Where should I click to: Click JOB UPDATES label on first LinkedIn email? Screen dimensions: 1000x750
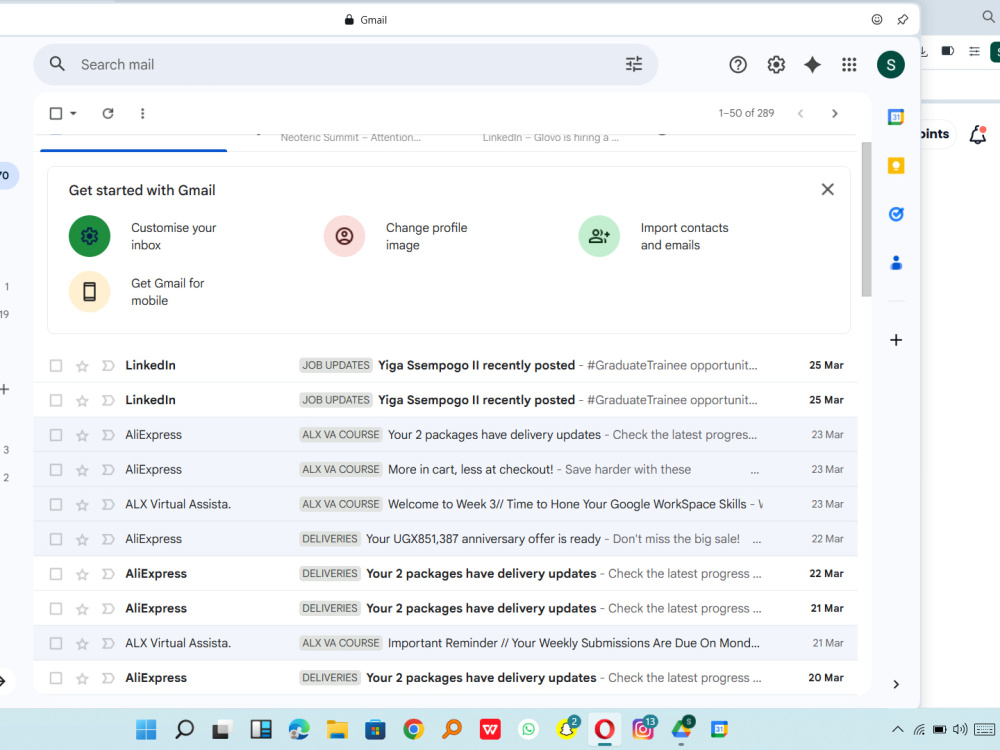click(336, 365)
